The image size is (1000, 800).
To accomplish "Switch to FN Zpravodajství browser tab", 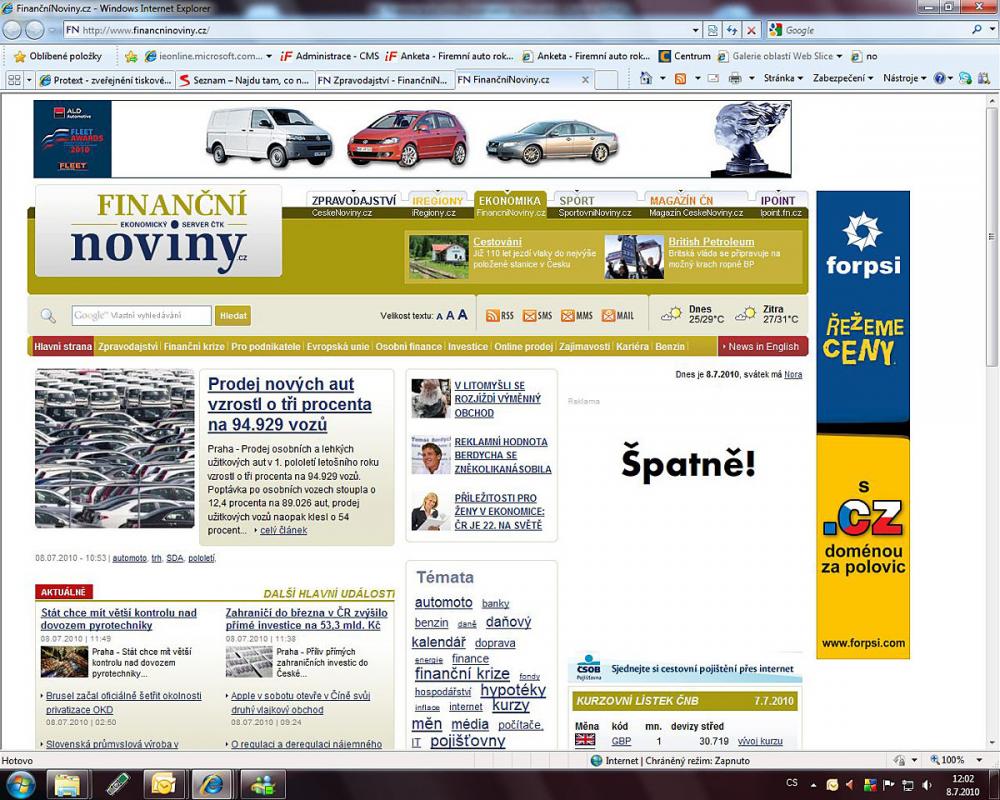I will (384, 80).
